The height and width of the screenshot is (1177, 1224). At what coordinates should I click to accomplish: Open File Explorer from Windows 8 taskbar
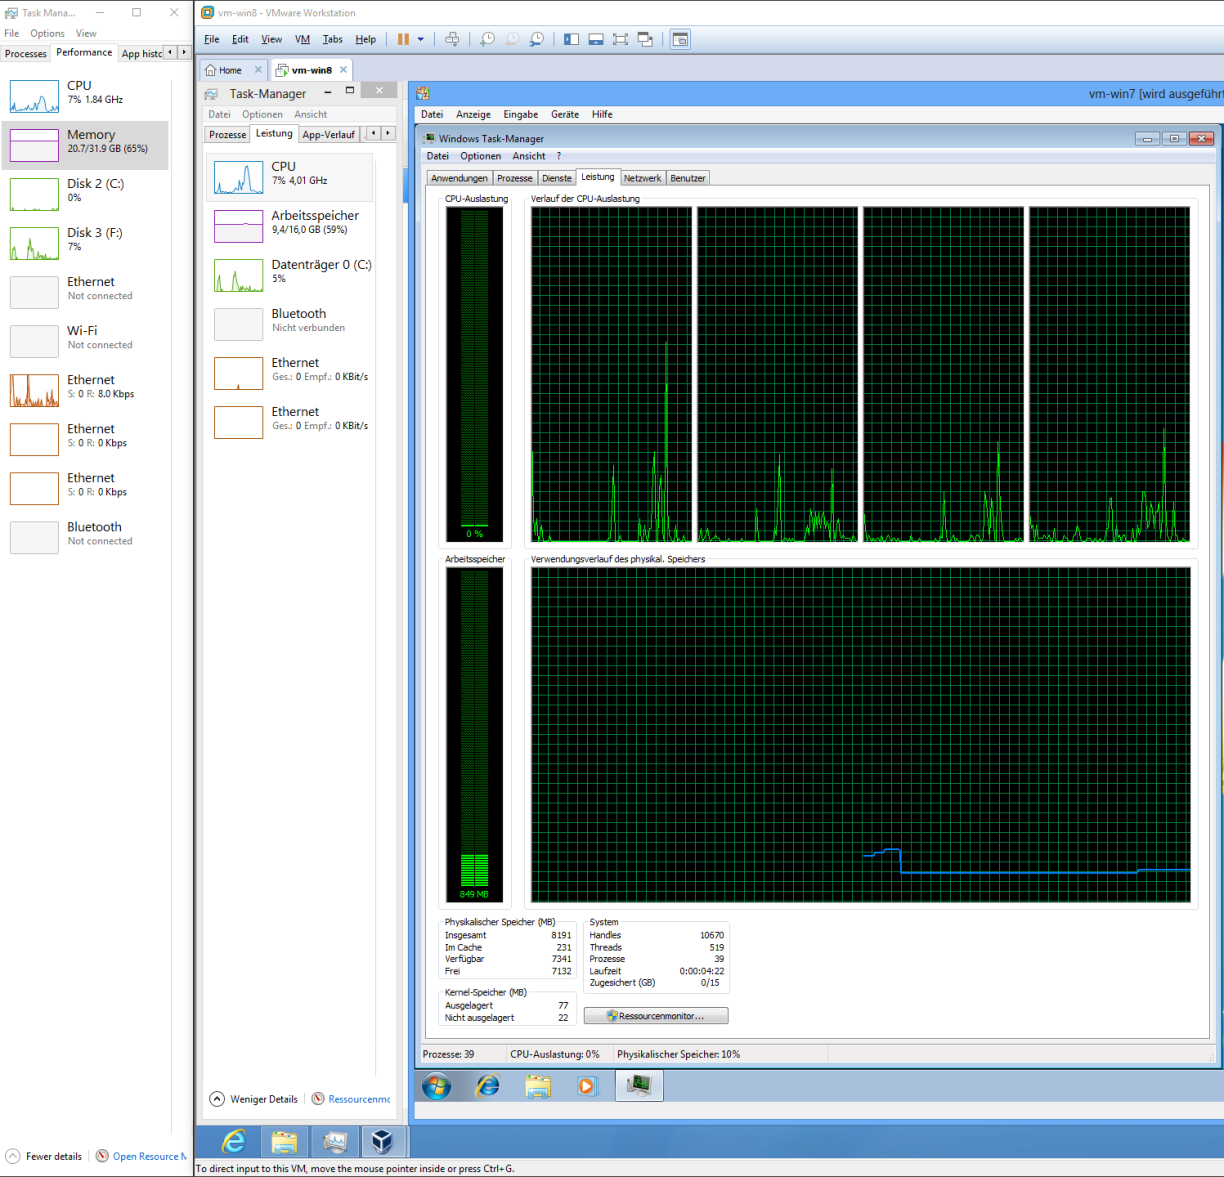[x=284, y=1141]
